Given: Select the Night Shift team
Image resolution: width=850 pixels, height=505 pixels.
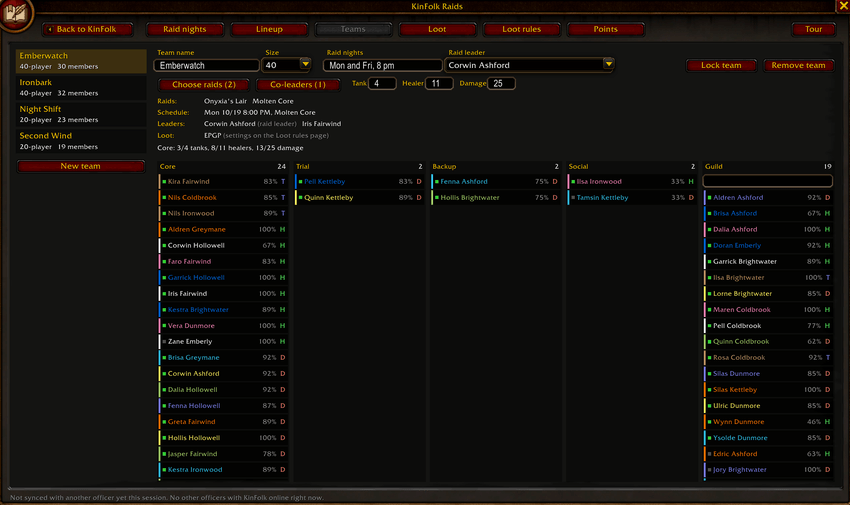Looking at the screenshot, I should (81, 114).
